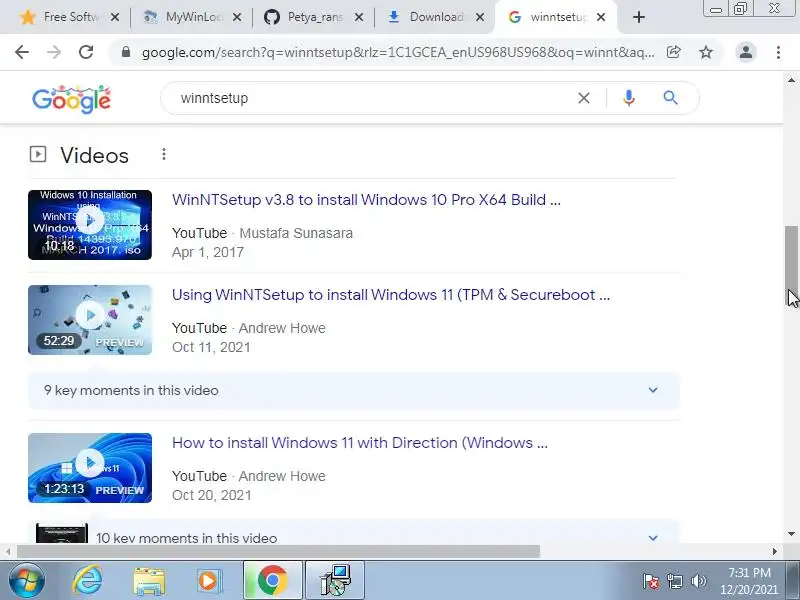This screenshot has width=800, height=600.
Task: Go back to the previous page
Action: [22, 52]
